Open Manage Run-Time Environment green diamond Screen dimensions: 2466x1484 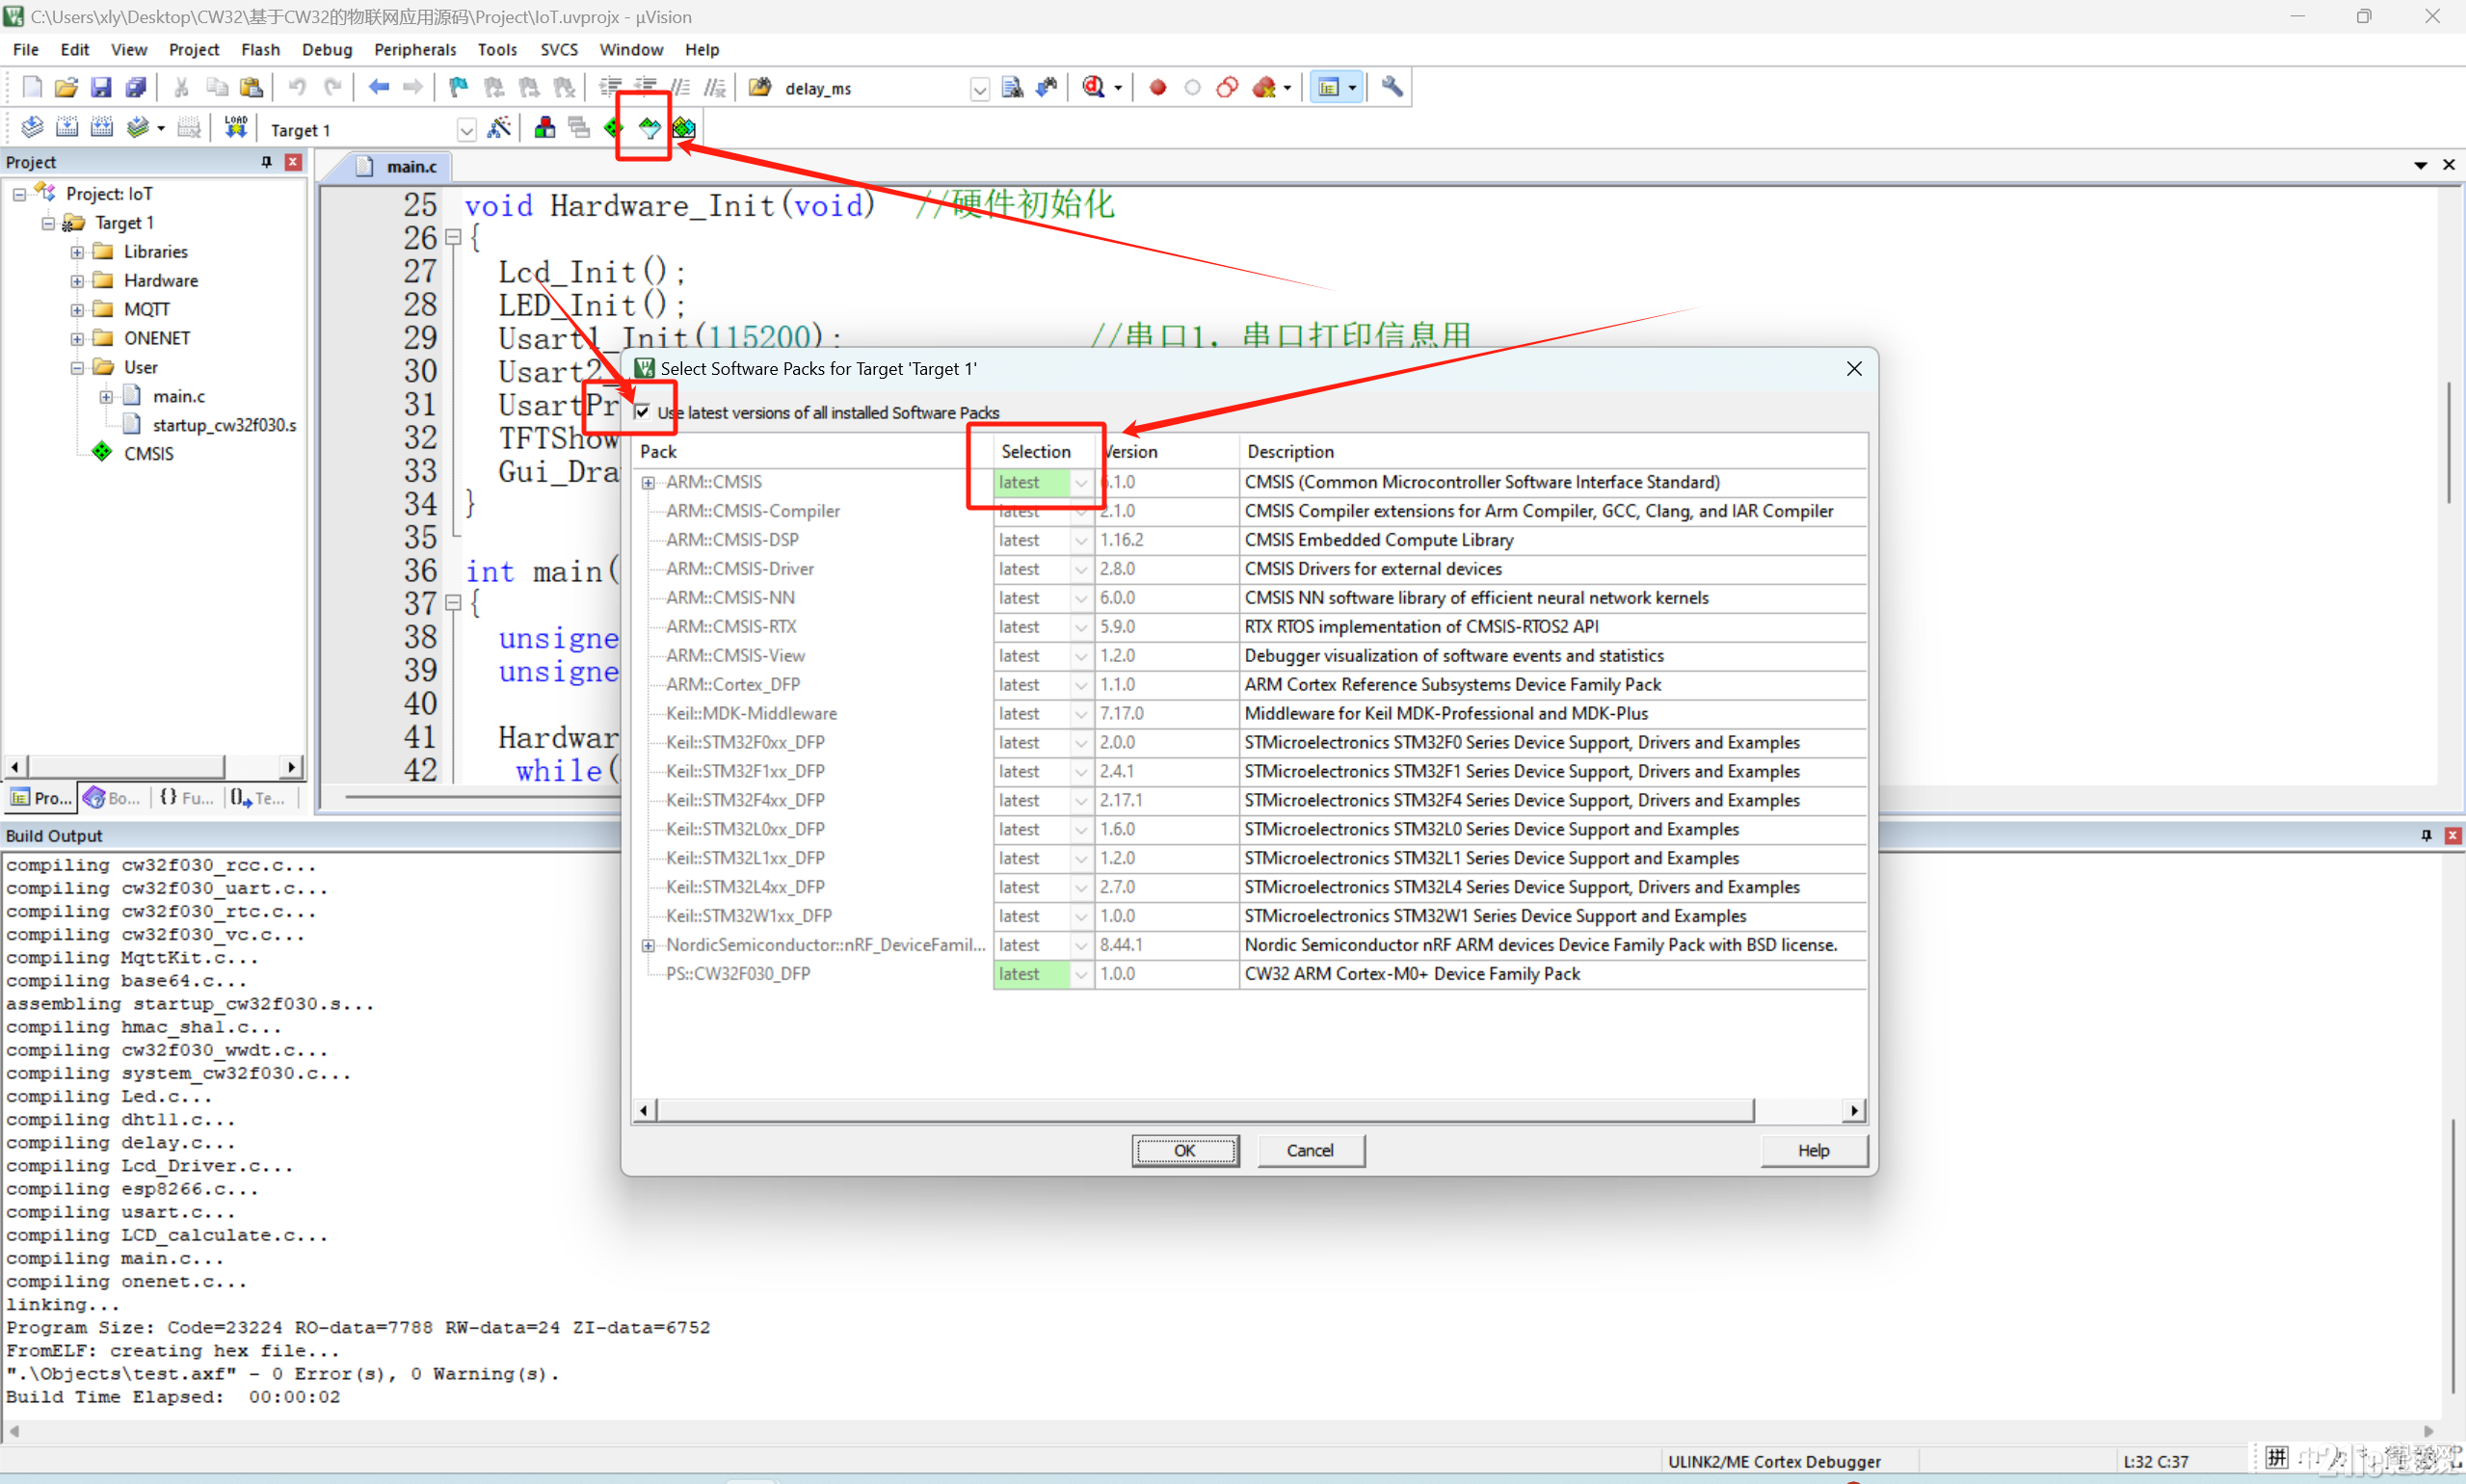click(614, 128)
